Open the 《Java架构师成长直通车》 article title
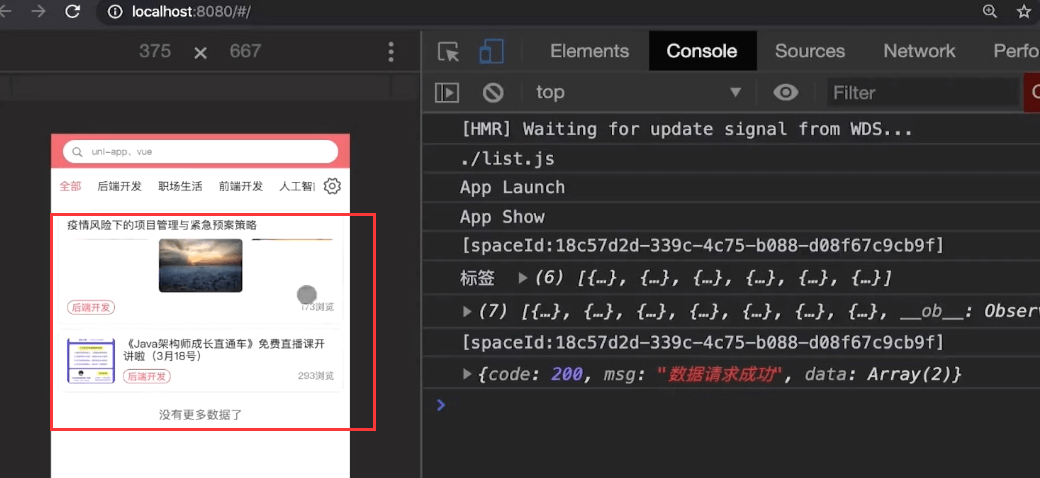 point(224,350)
